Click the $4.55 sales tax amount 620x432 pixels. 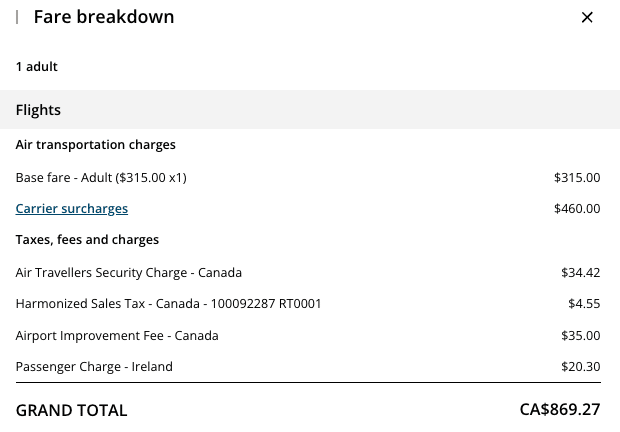(x=584, y=304)
